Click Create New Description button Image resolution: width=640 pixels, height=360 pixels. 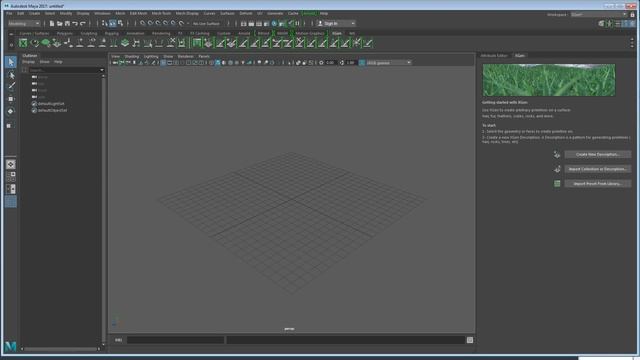point(598,154)
